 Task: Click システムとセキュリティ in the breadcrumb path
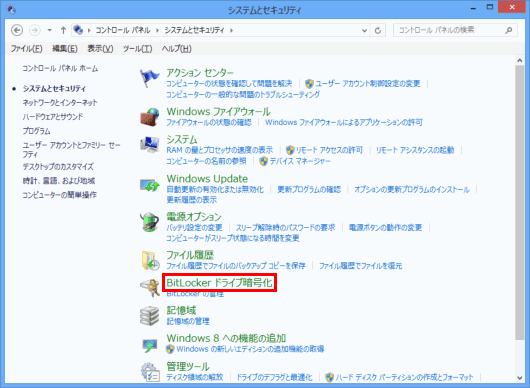pyautogui.click(x=194, y=30)
